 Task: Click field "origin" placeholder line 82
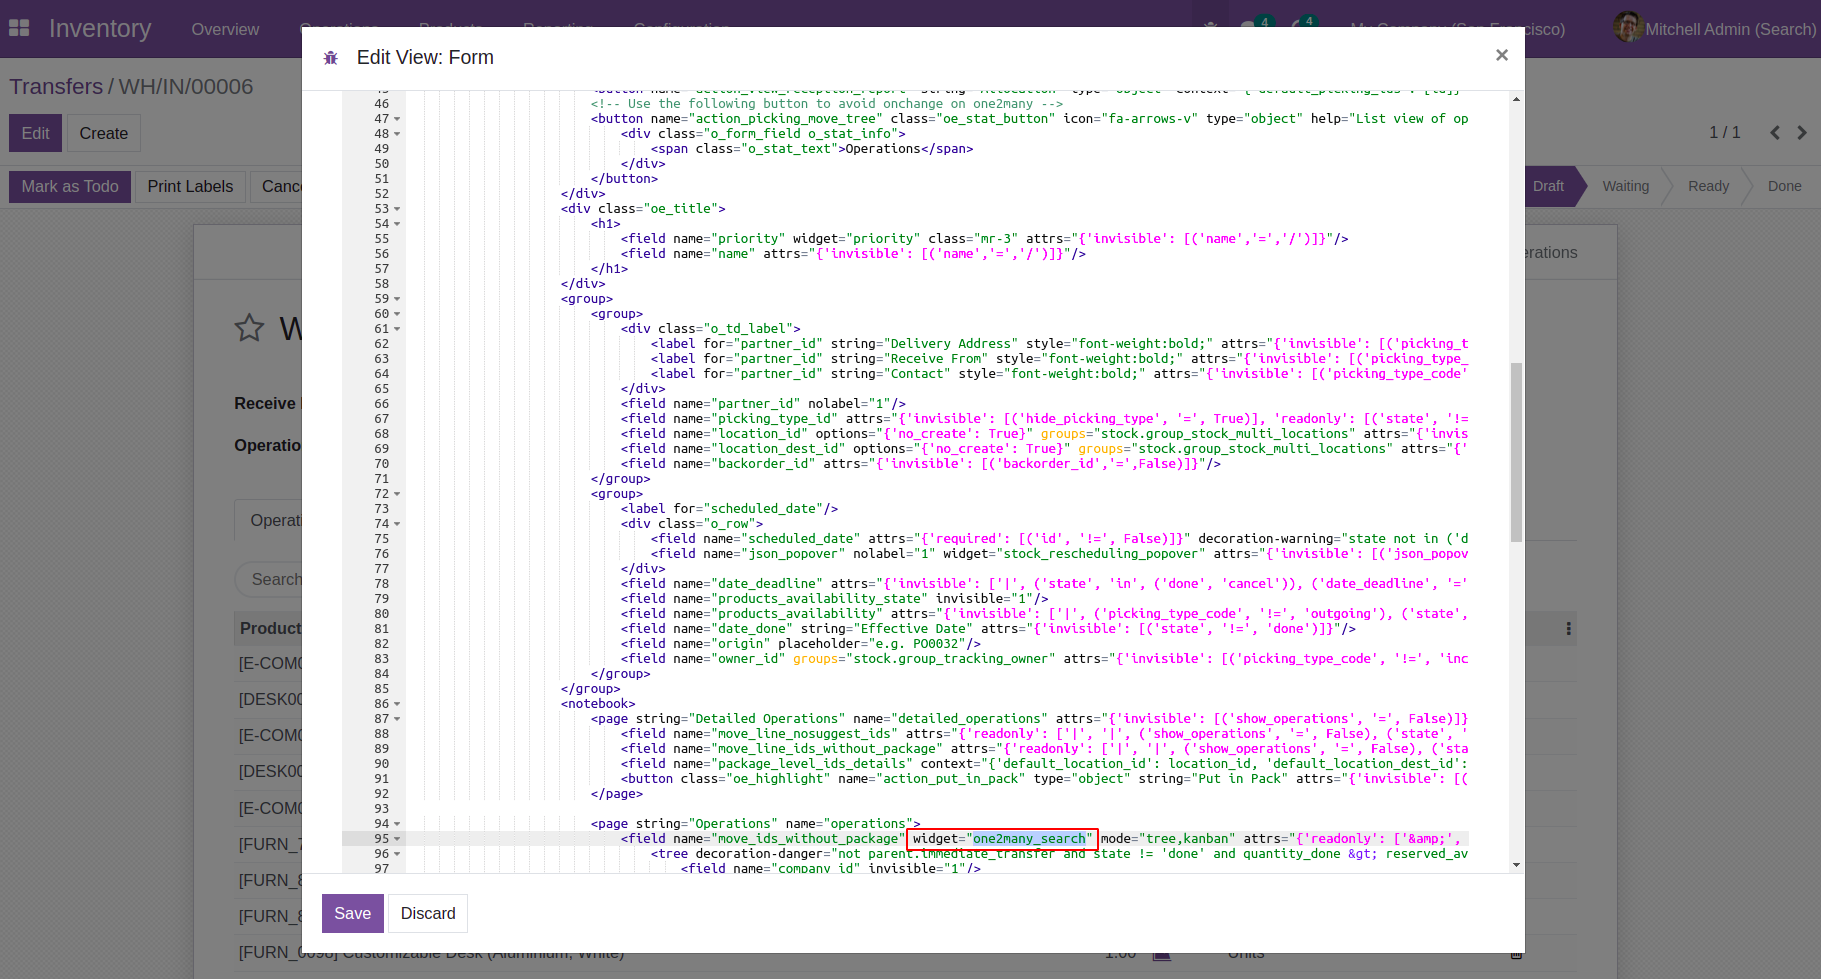pos(800,644)
